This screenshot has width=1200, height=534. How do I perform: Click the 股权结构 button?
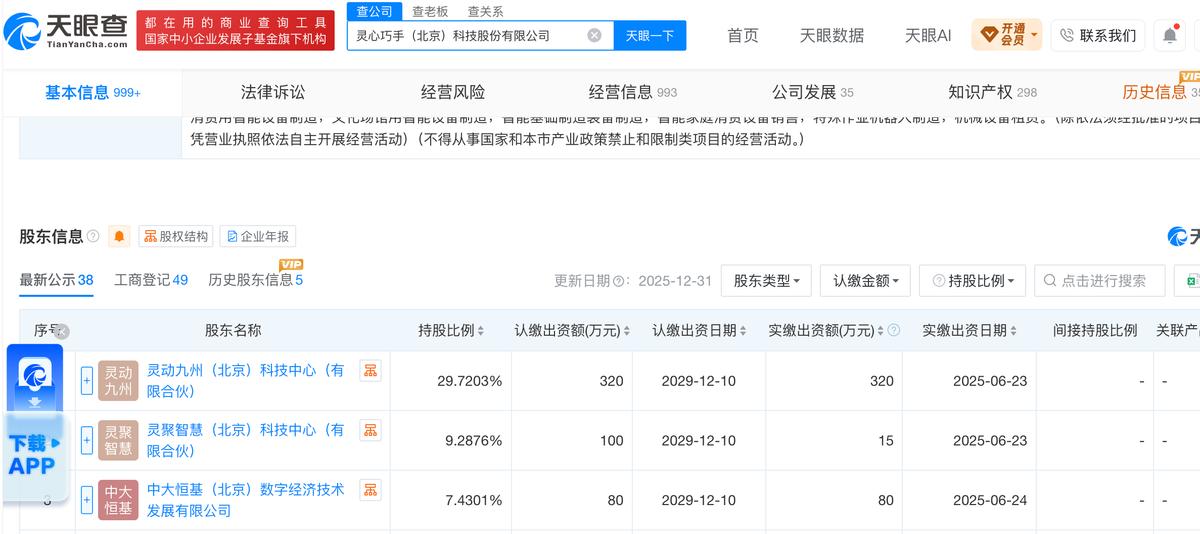click(176, 237)
